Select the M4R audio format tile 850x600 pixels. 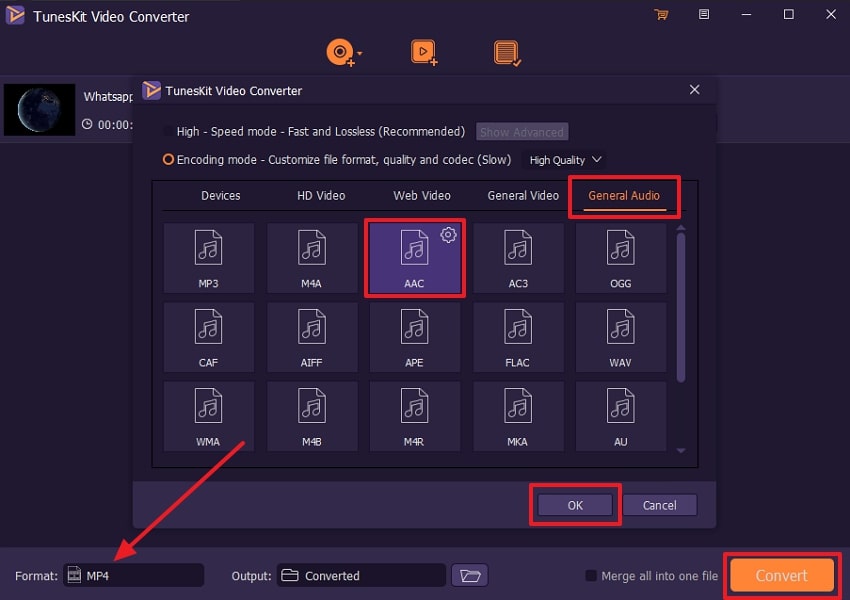(x=414, y=416)
